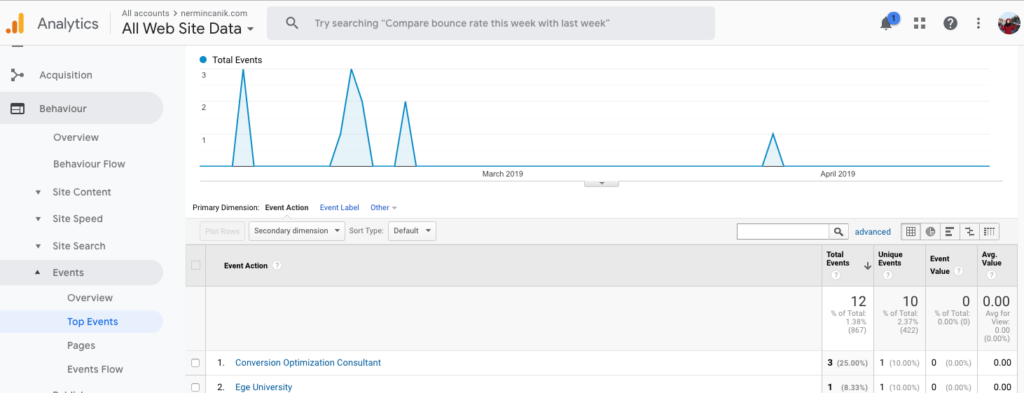Switch to the Percentage pie view
This screenshot has width=1024, height=393.
point(930,231)
